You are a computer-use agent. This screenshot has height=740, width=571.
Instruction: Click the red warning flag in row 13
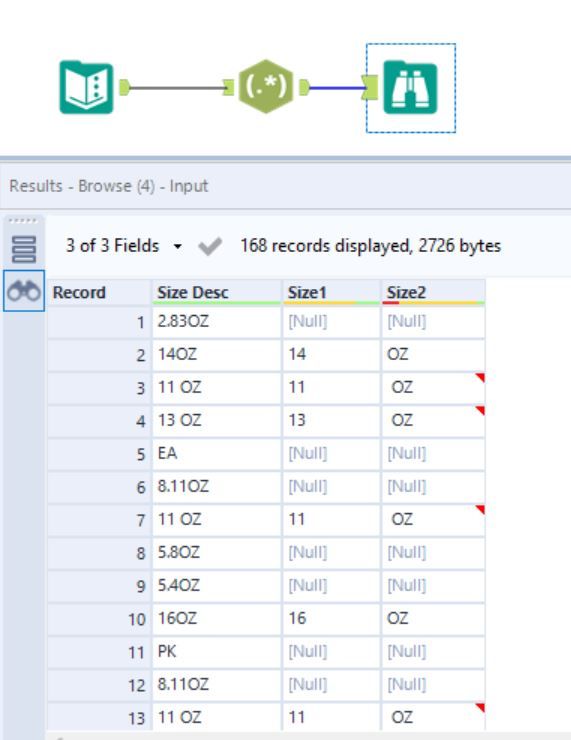(480, 708)
